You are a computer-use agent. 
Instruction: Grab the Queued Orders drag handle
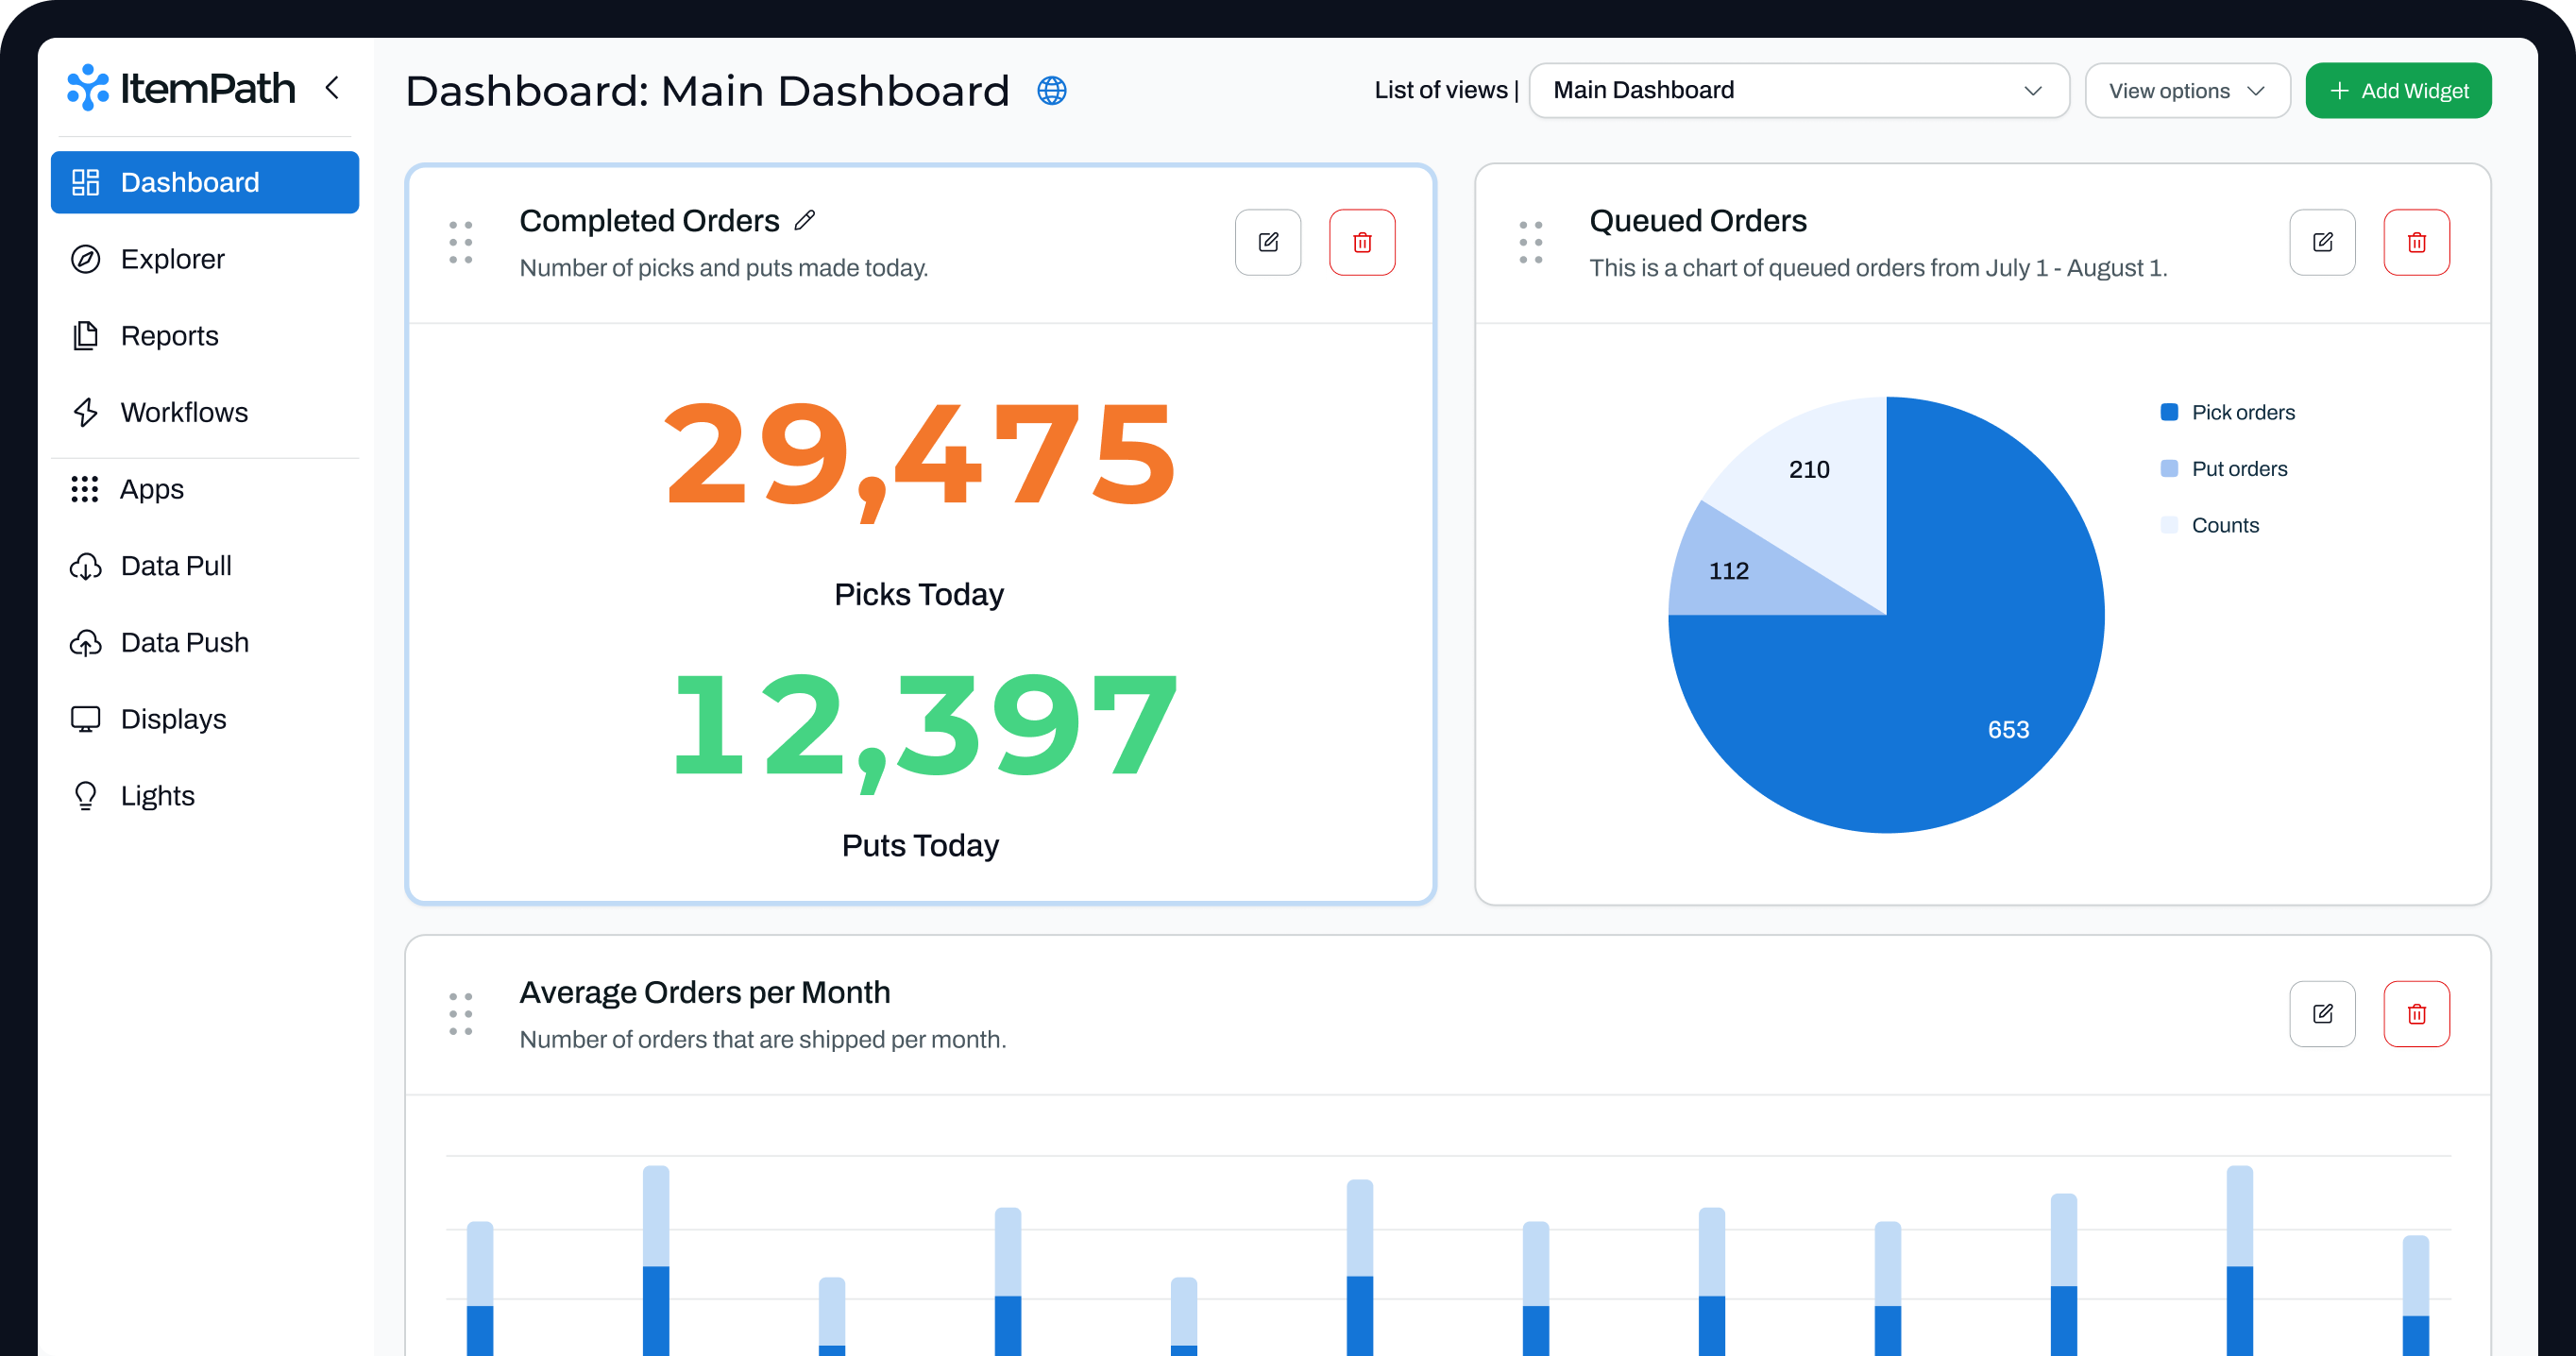(x=1531, y=242)
